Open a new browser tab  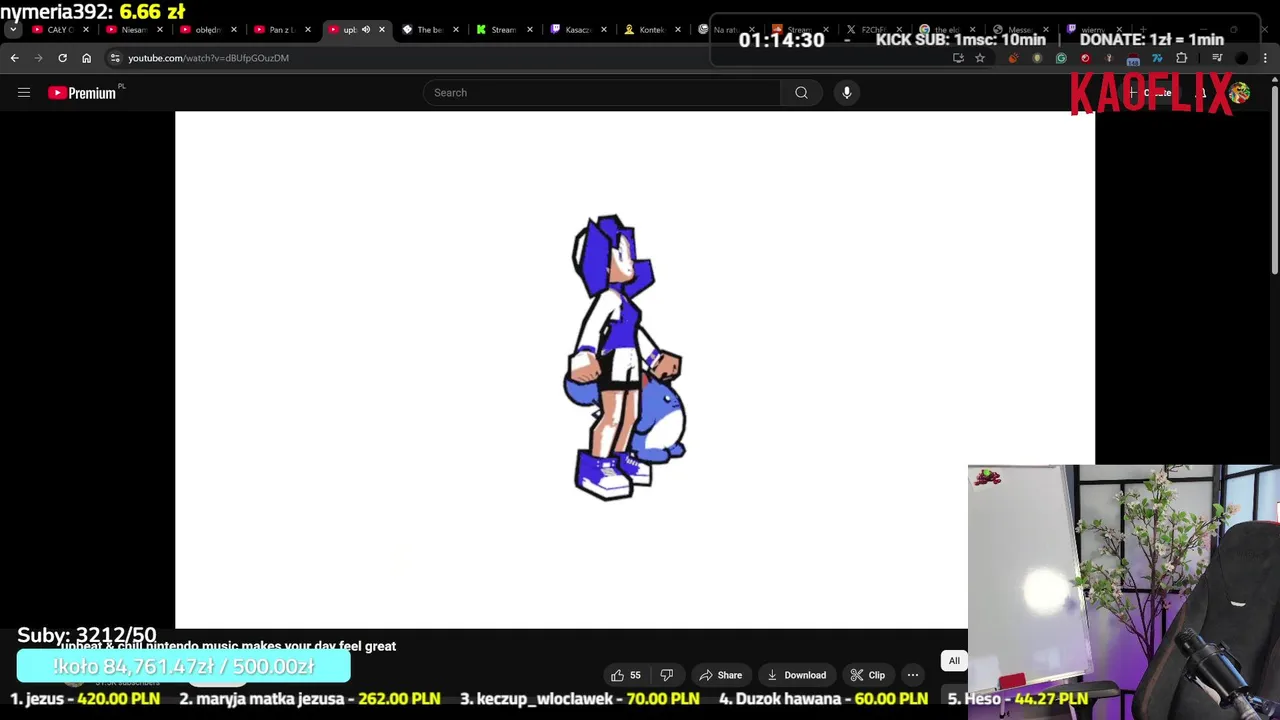[1143, 30]
